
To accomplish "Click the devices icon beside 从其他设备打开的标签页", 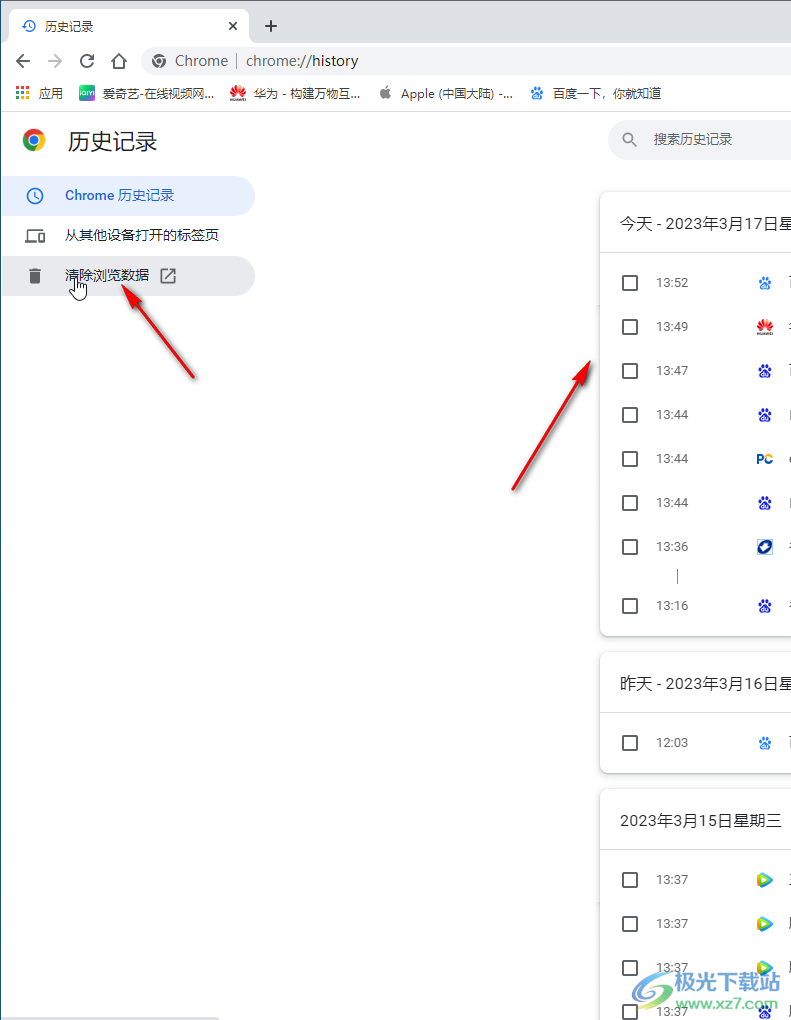I will (x=35, y=235).
